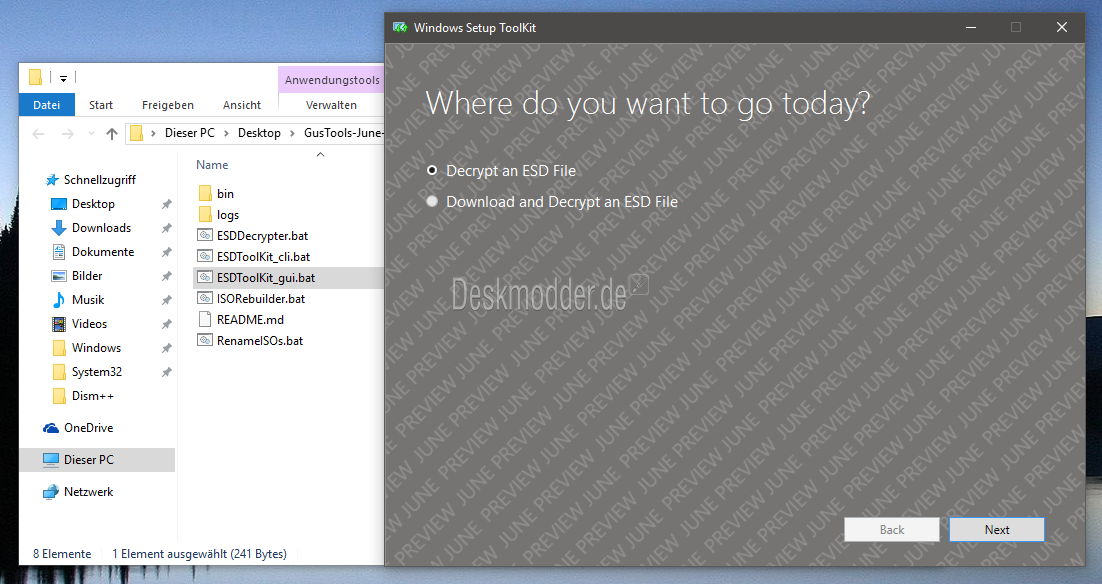Image resolution: width=1102 pixels, height=584 pixels.
Task: Go up one folder level in Explorer
Action: (112, 134)
